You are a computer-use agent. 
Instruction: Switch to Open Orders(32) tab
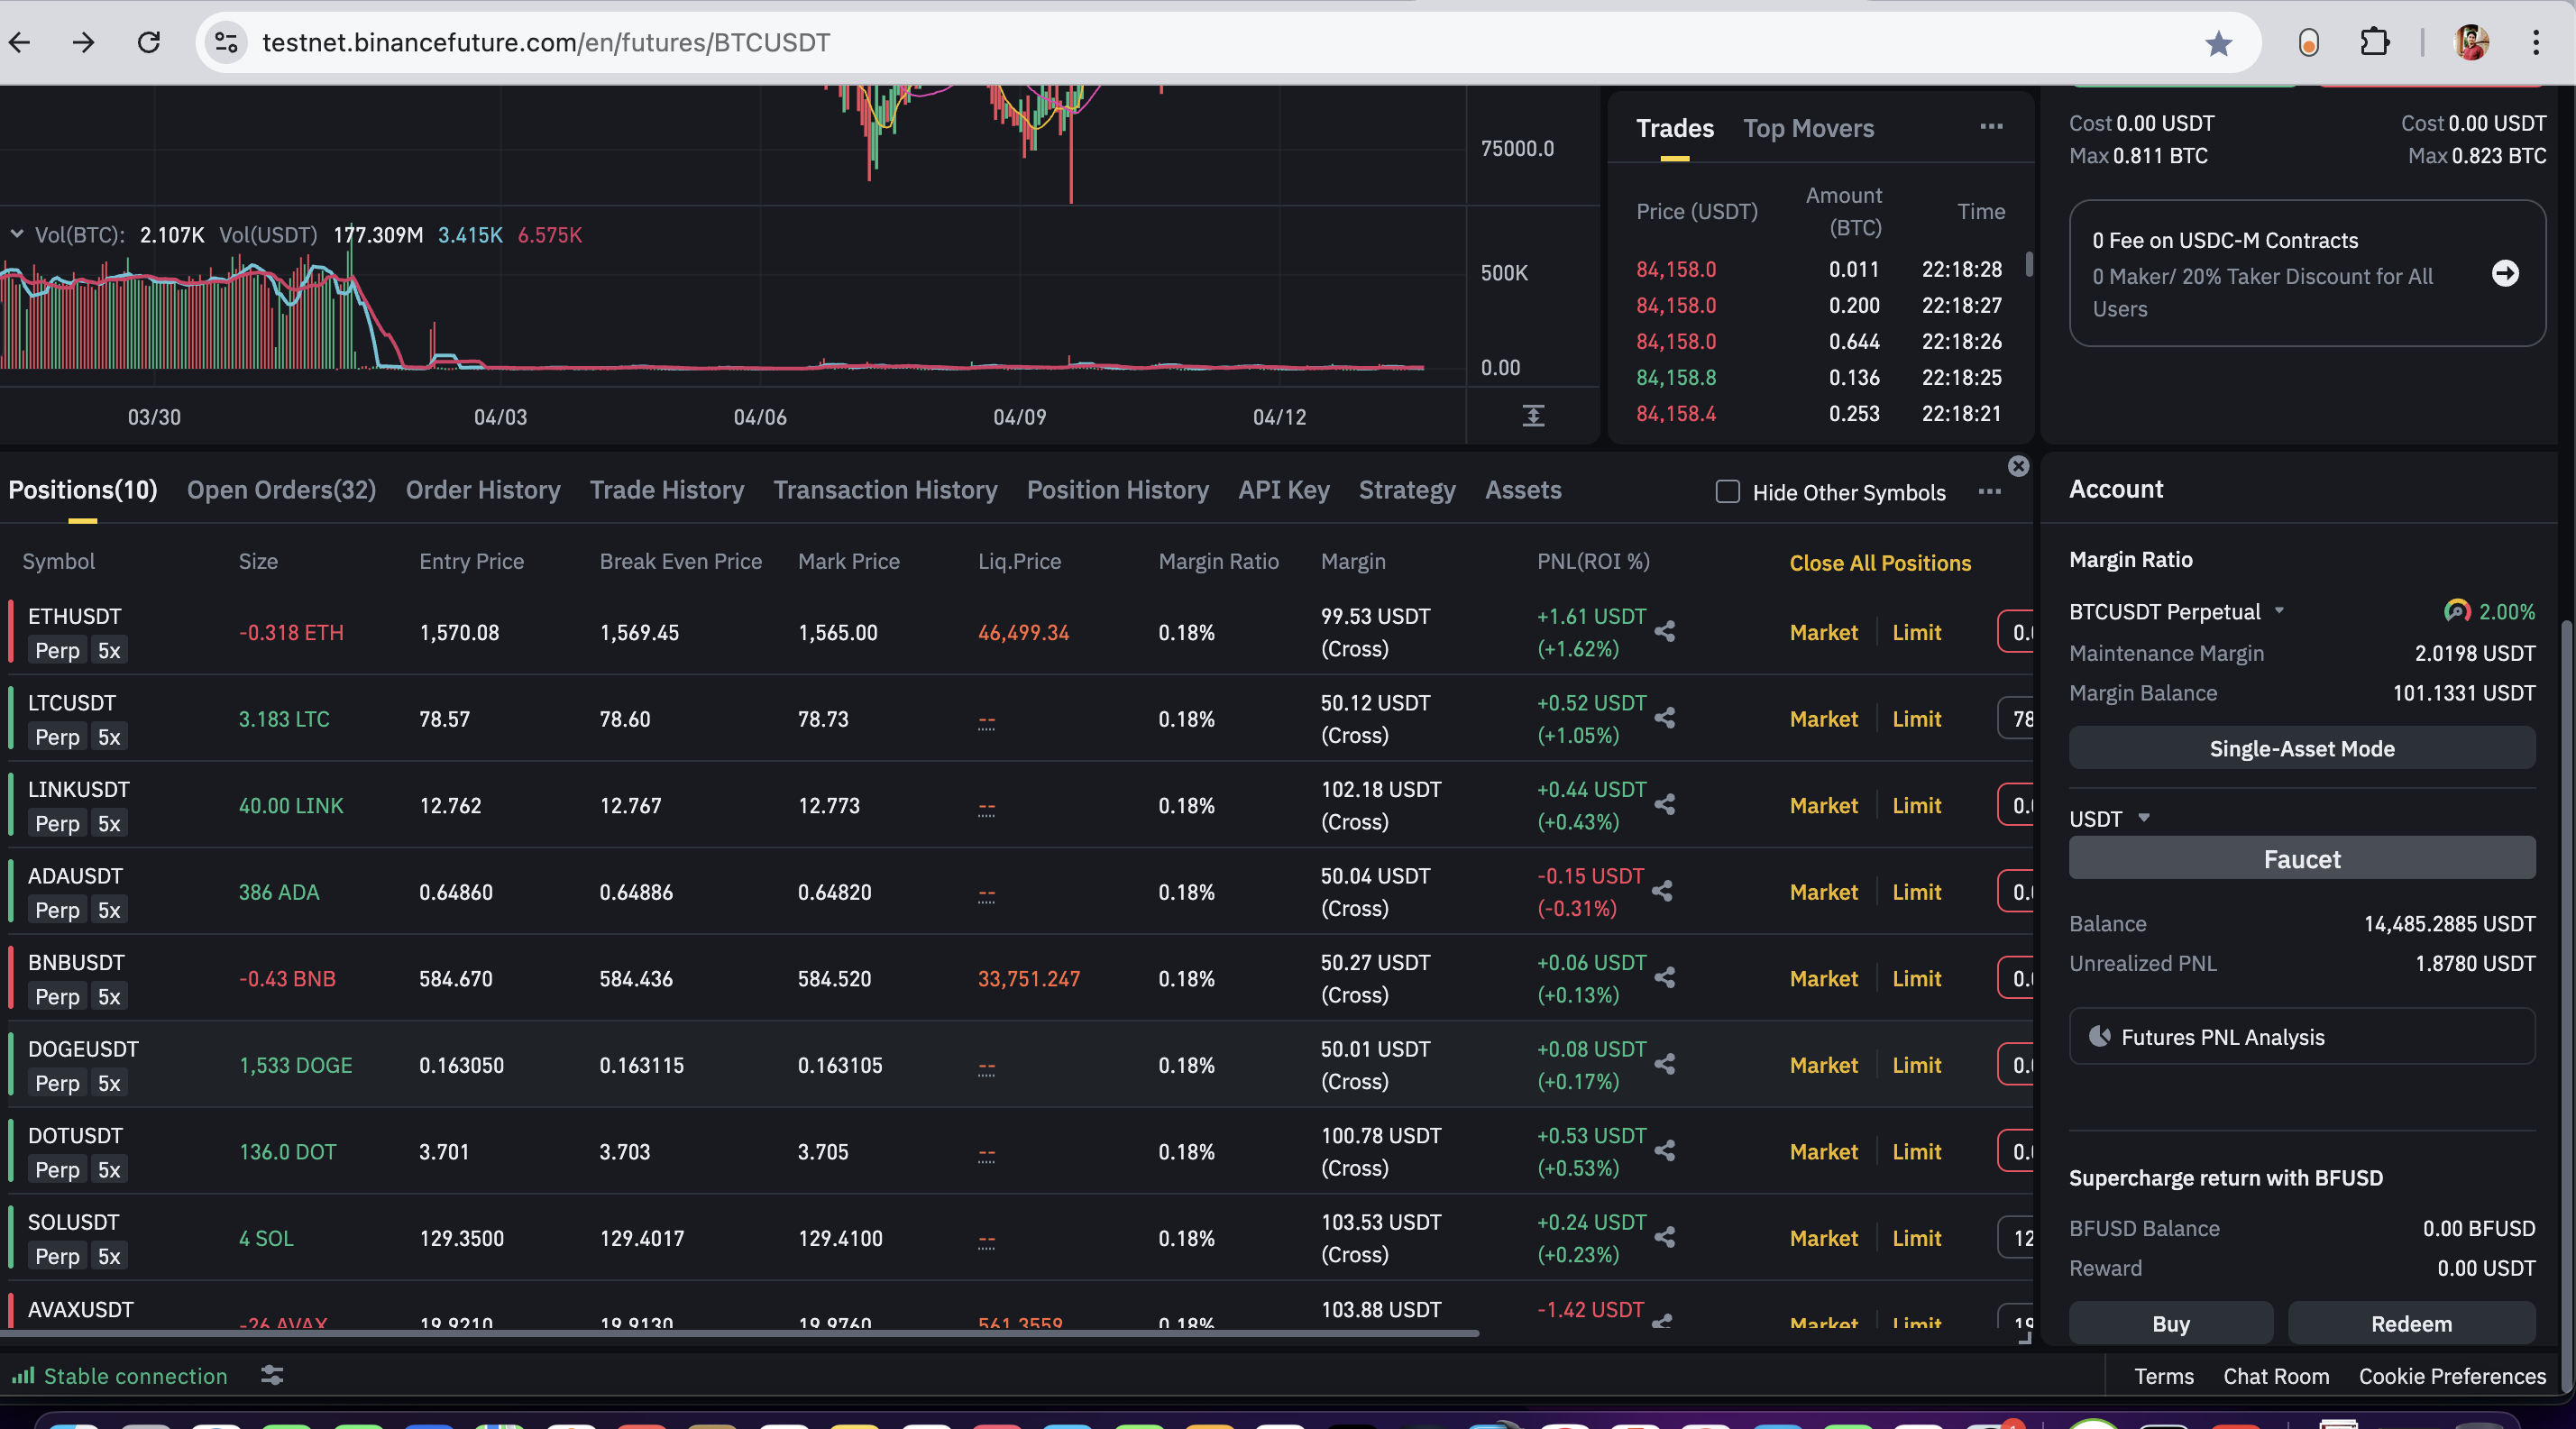(x=281, y=490)
